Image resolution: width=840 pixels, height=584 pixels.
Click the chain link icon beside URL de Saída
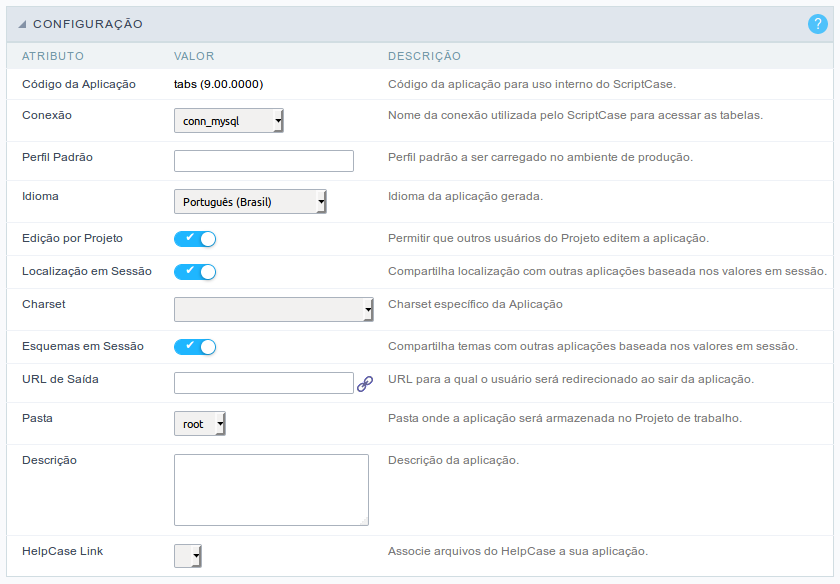pos(365,384)
